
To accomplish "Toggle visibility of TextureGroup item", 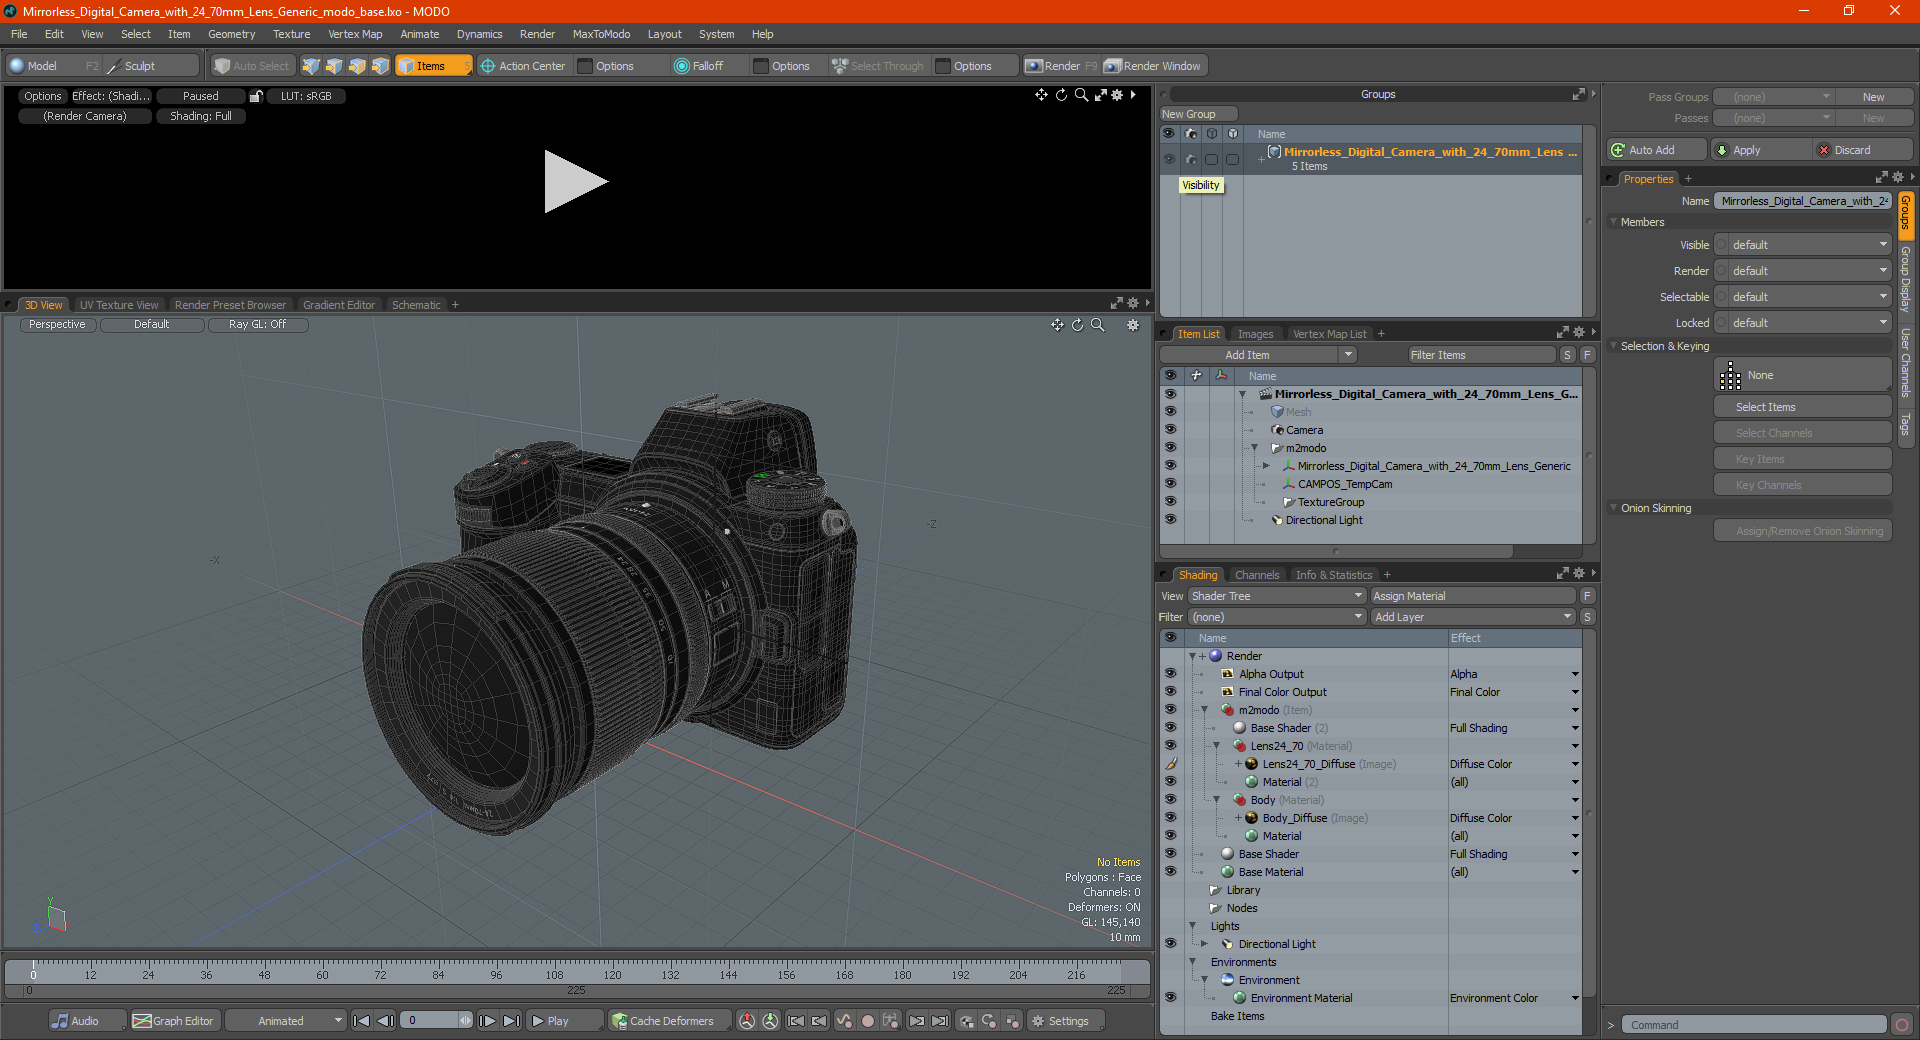I will click(x=1170, y=502).
